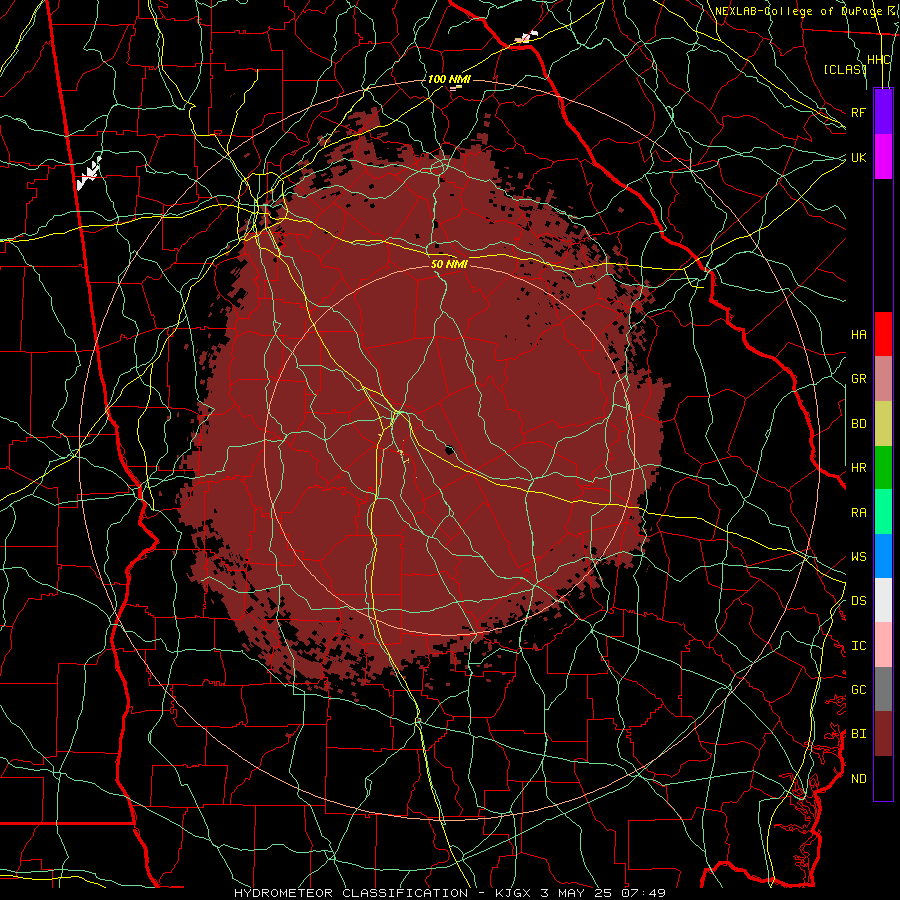
Task: Click the 100 NMI range ring label
Action: click(x=449, y=79)
